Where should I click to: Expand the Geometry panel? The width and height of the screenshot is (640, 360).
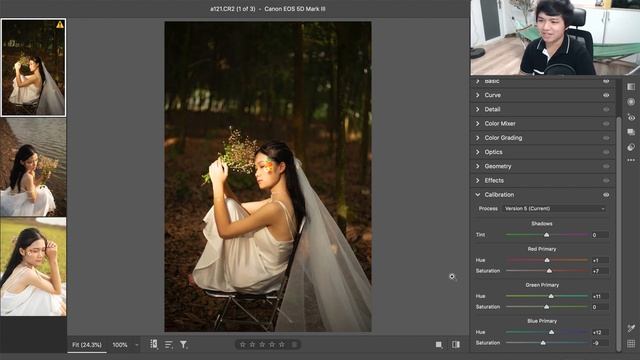click(478, 166)
